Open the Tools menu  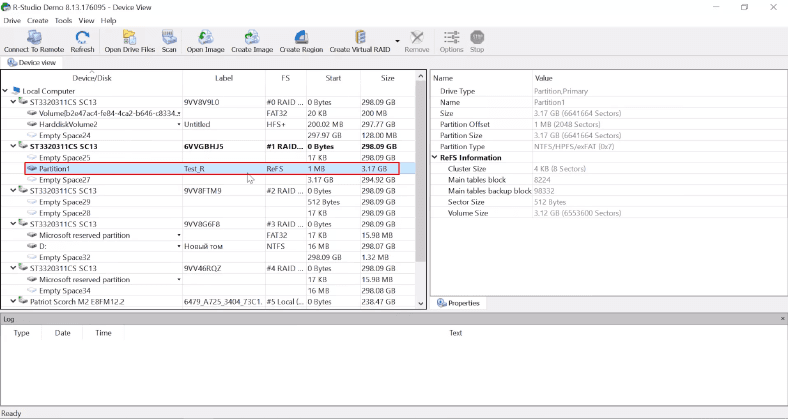(x=63, y=20)
